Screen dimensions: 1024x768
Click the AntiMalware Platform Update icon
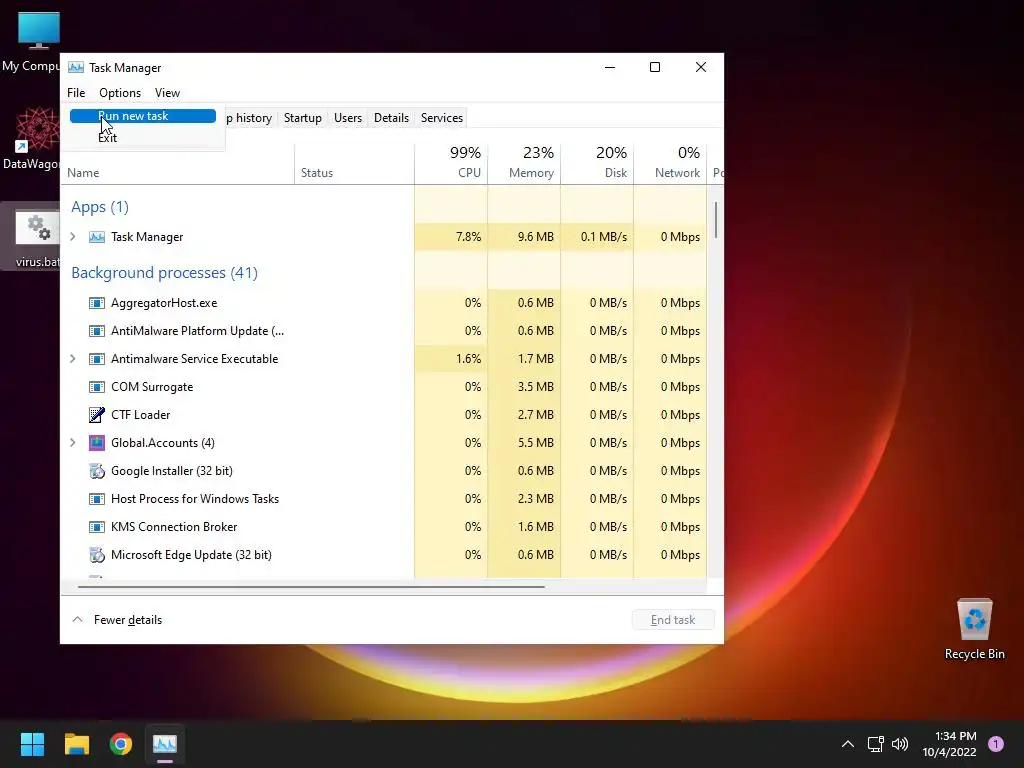(x=97, y=331)
